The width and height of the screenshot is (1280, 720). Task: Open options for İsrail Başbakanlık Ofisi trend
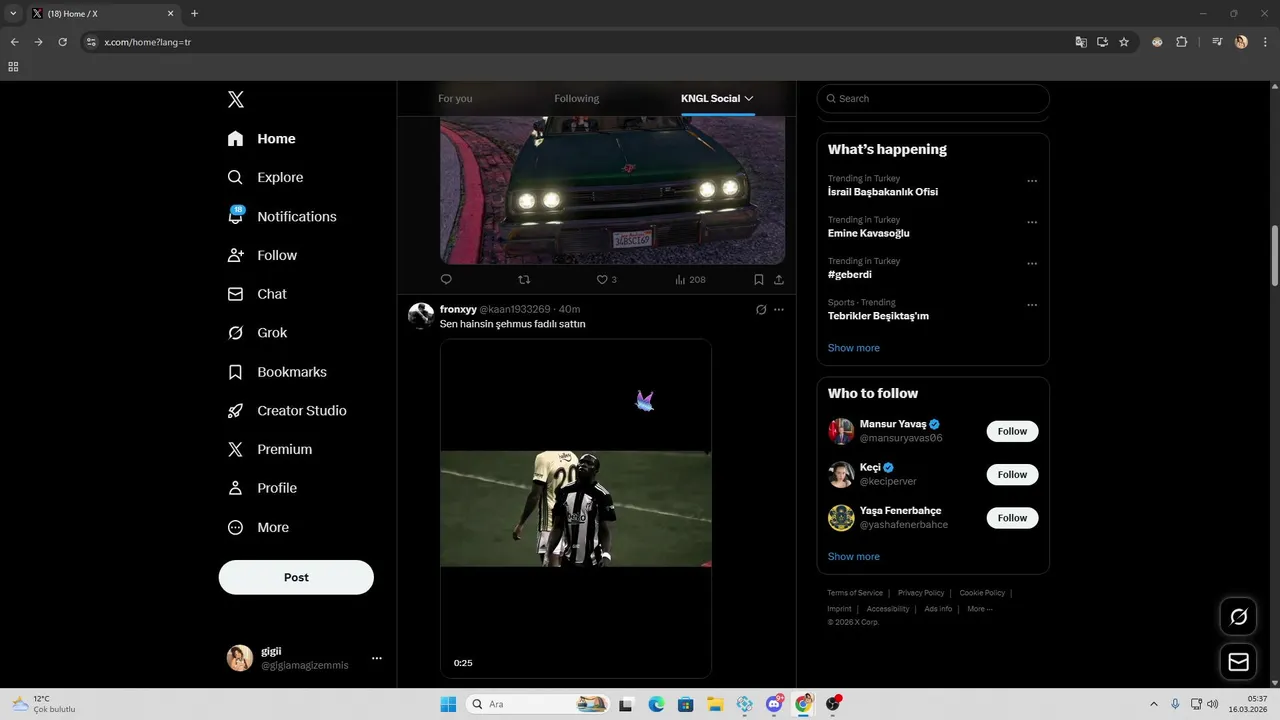(1032, 181)
